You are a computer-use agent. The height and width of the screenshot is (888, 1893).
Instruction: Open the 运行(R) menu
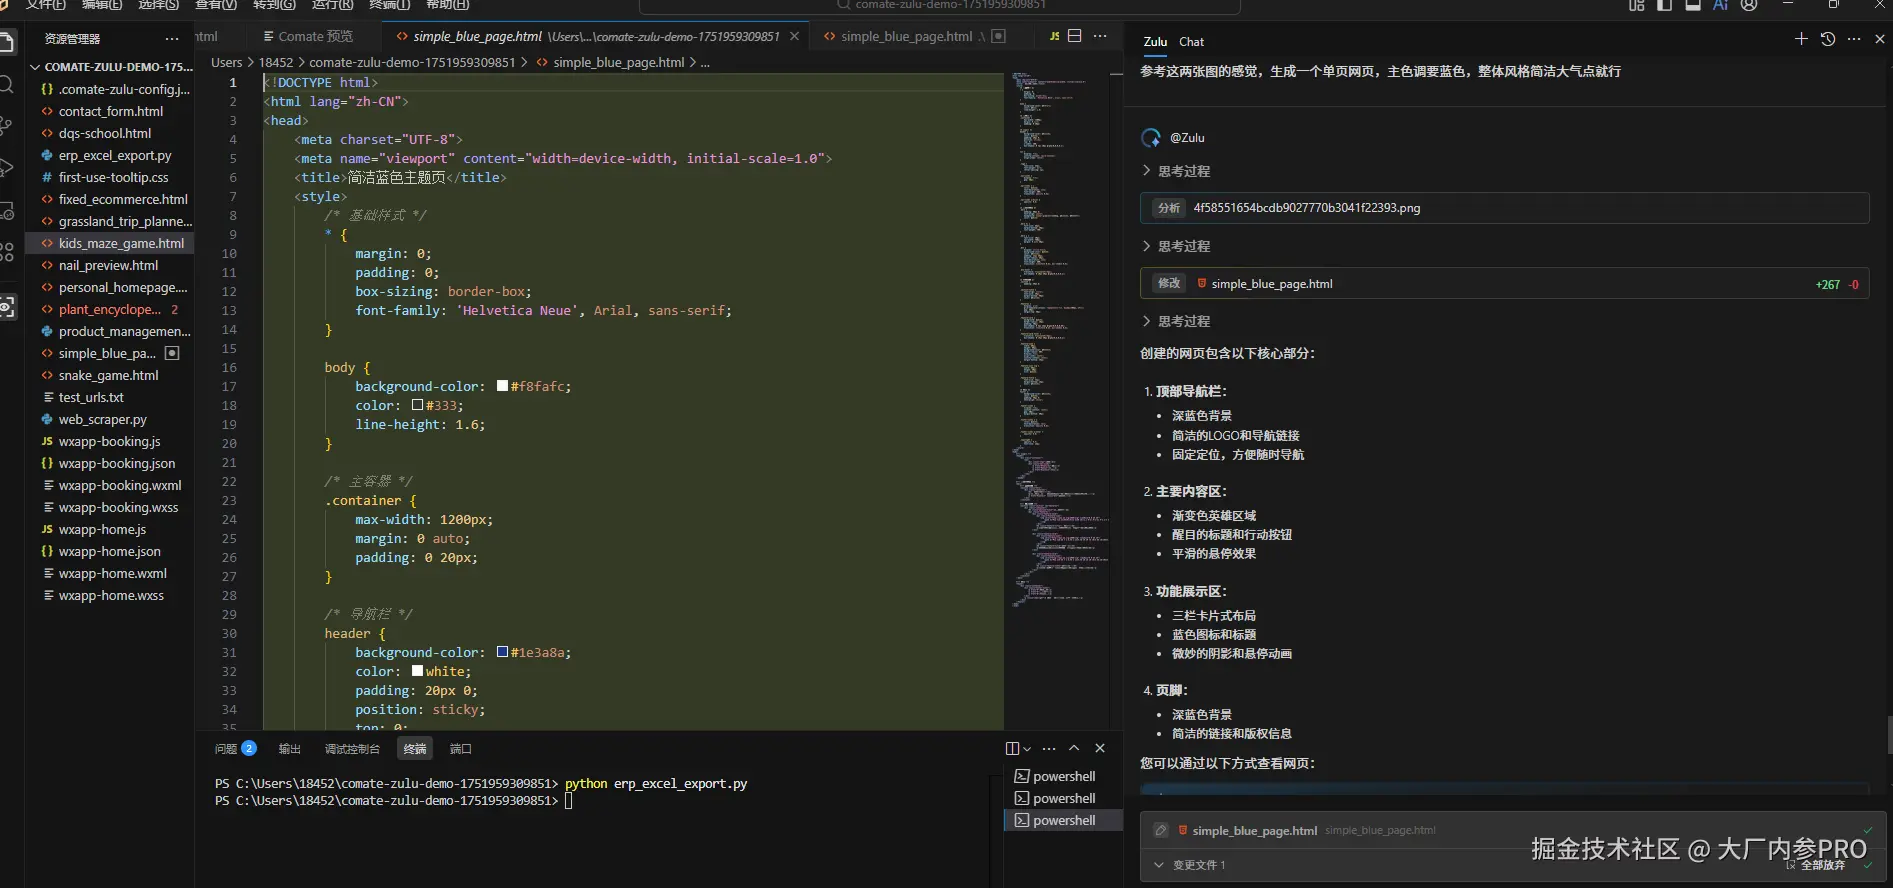[332, 5]
